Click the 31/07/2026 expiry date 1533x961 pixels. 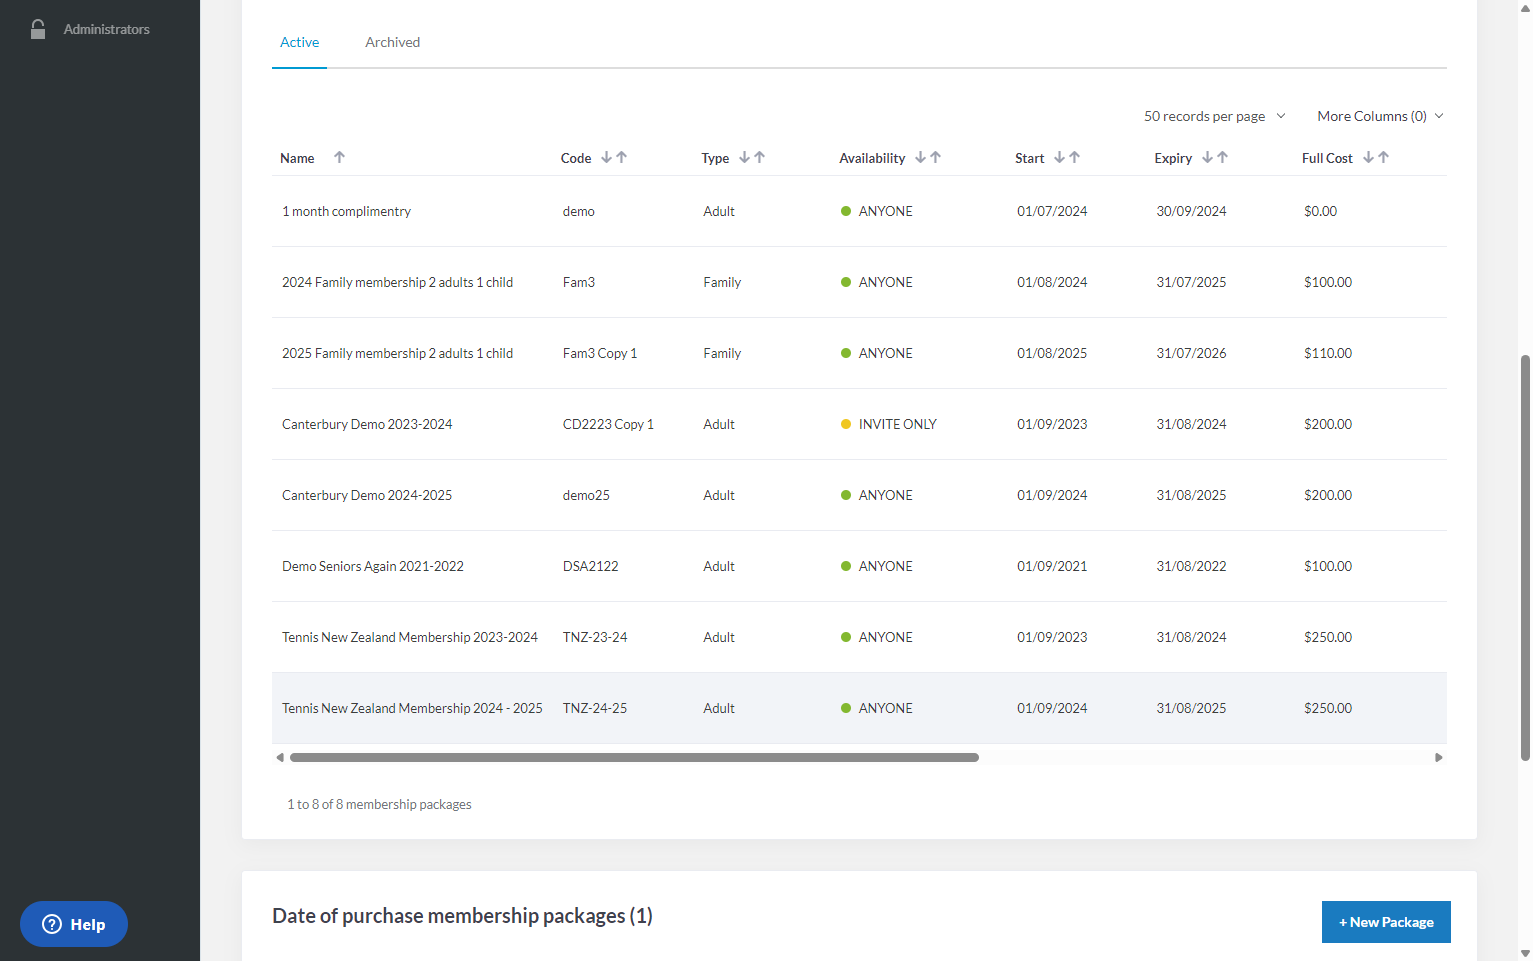coord(1191,353)
